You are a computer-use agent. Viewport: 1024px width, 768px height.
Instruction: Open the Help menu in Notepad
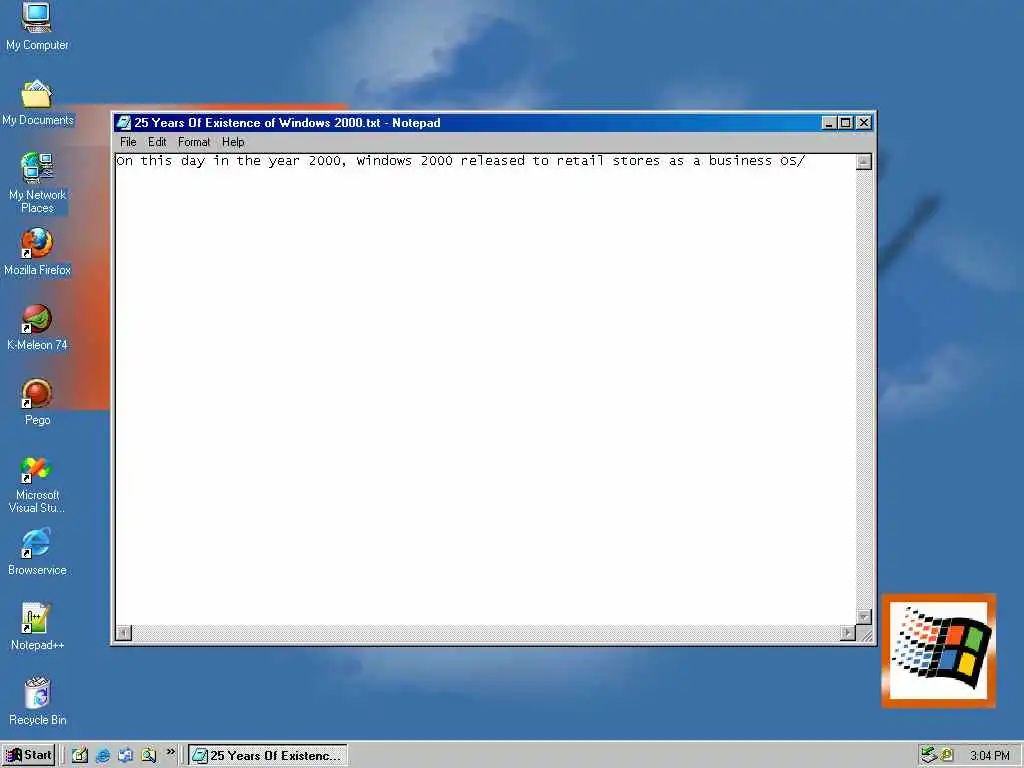[233, 142]
